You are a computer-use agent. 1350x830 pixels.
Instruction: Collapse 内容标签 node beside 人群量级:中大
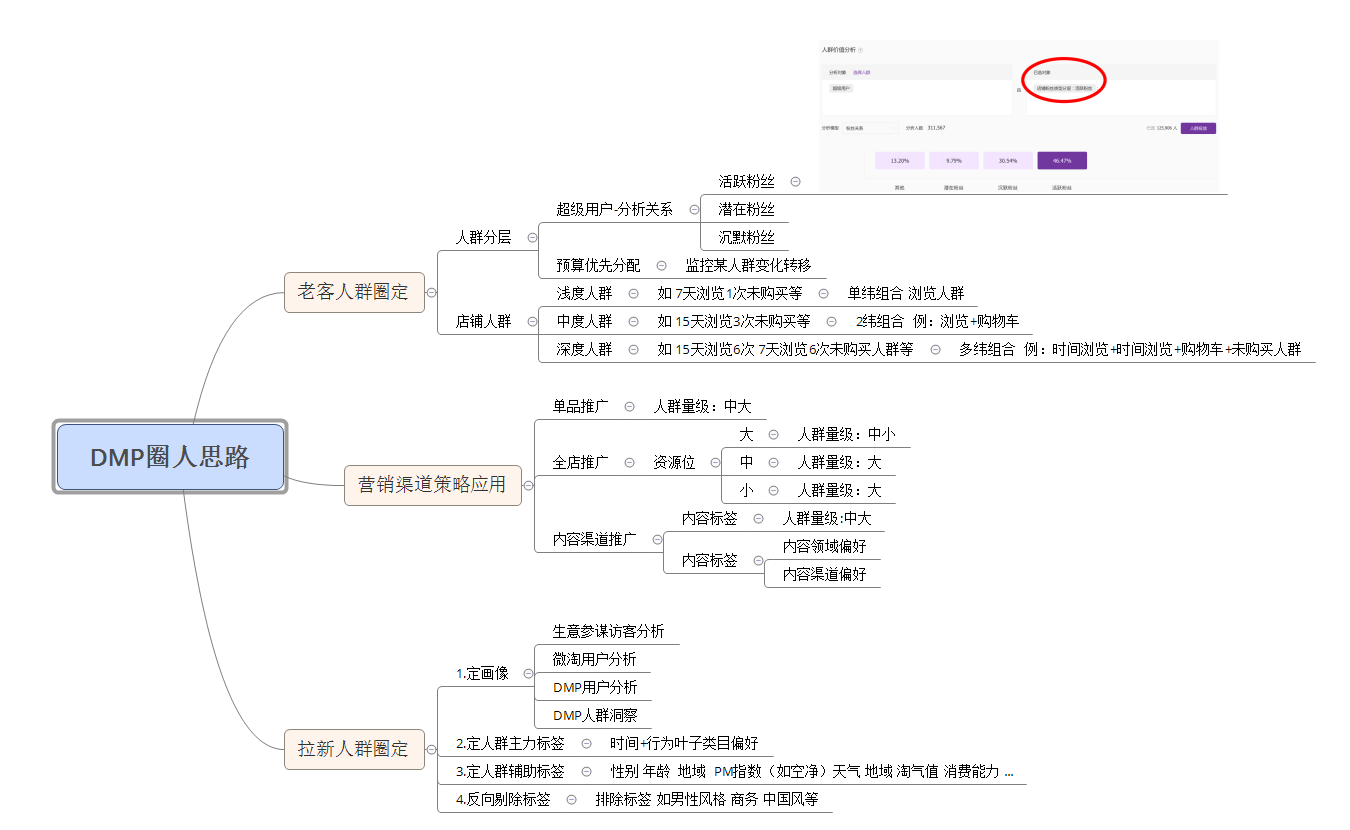(x=758, y=519)
